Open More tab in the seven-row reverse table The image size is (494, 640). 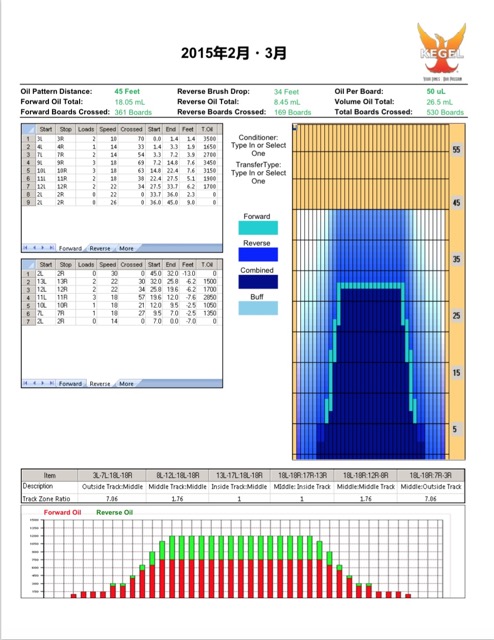(x=126, y=384)
